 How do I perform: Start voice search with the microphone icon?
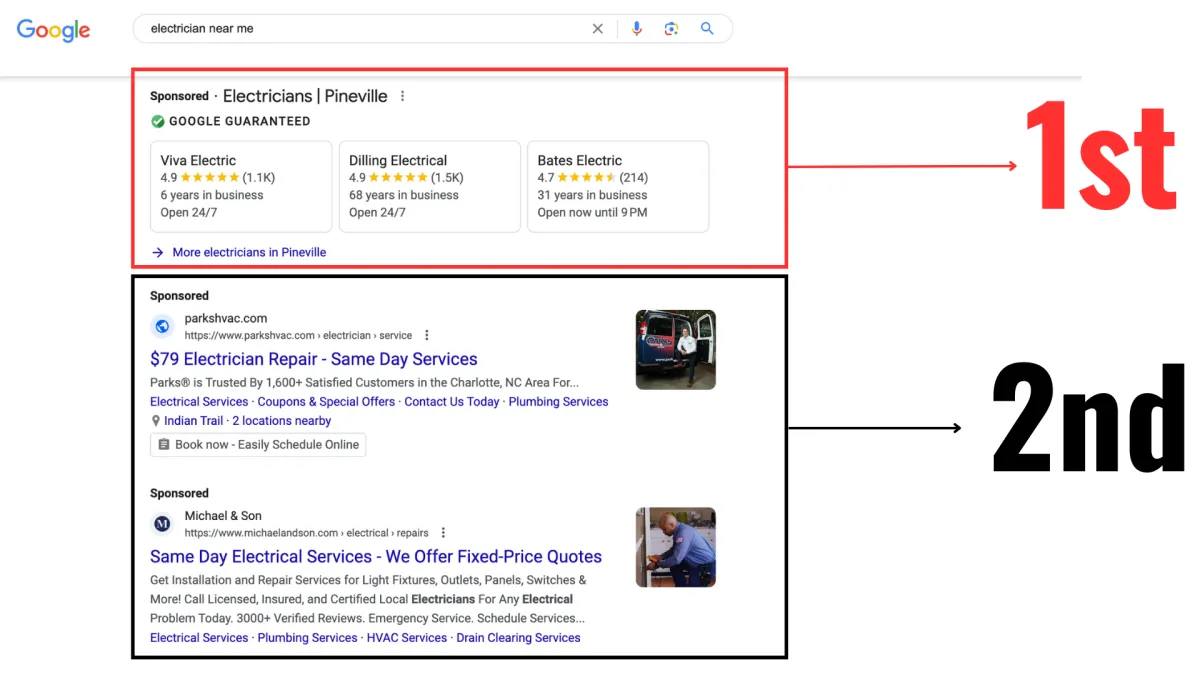(637, 29)
